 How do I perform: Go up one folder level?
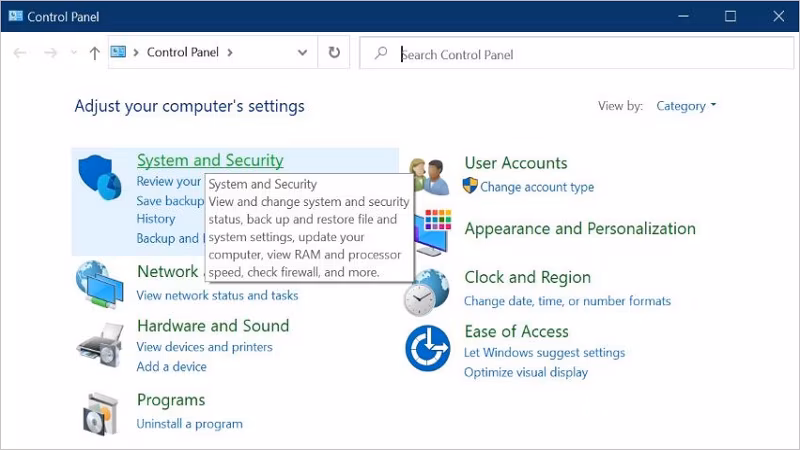tap(94, 53)
